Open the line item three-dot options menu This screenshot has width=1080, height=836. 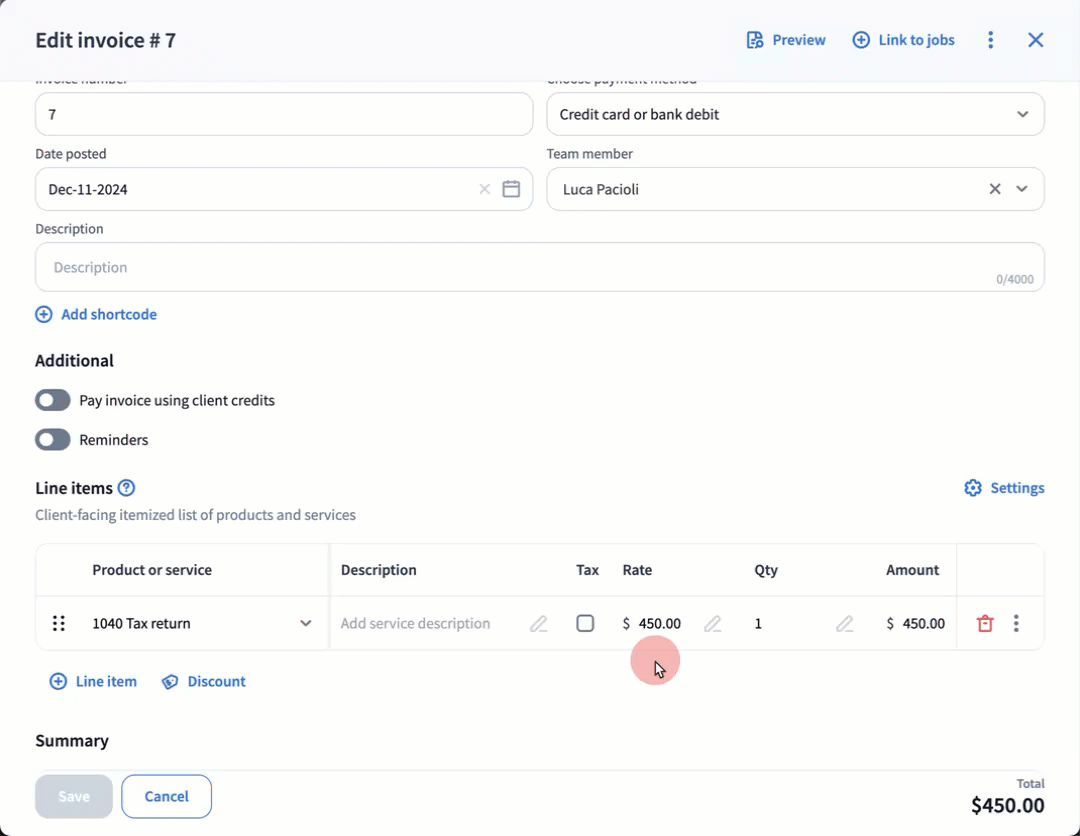[1016, 623]
